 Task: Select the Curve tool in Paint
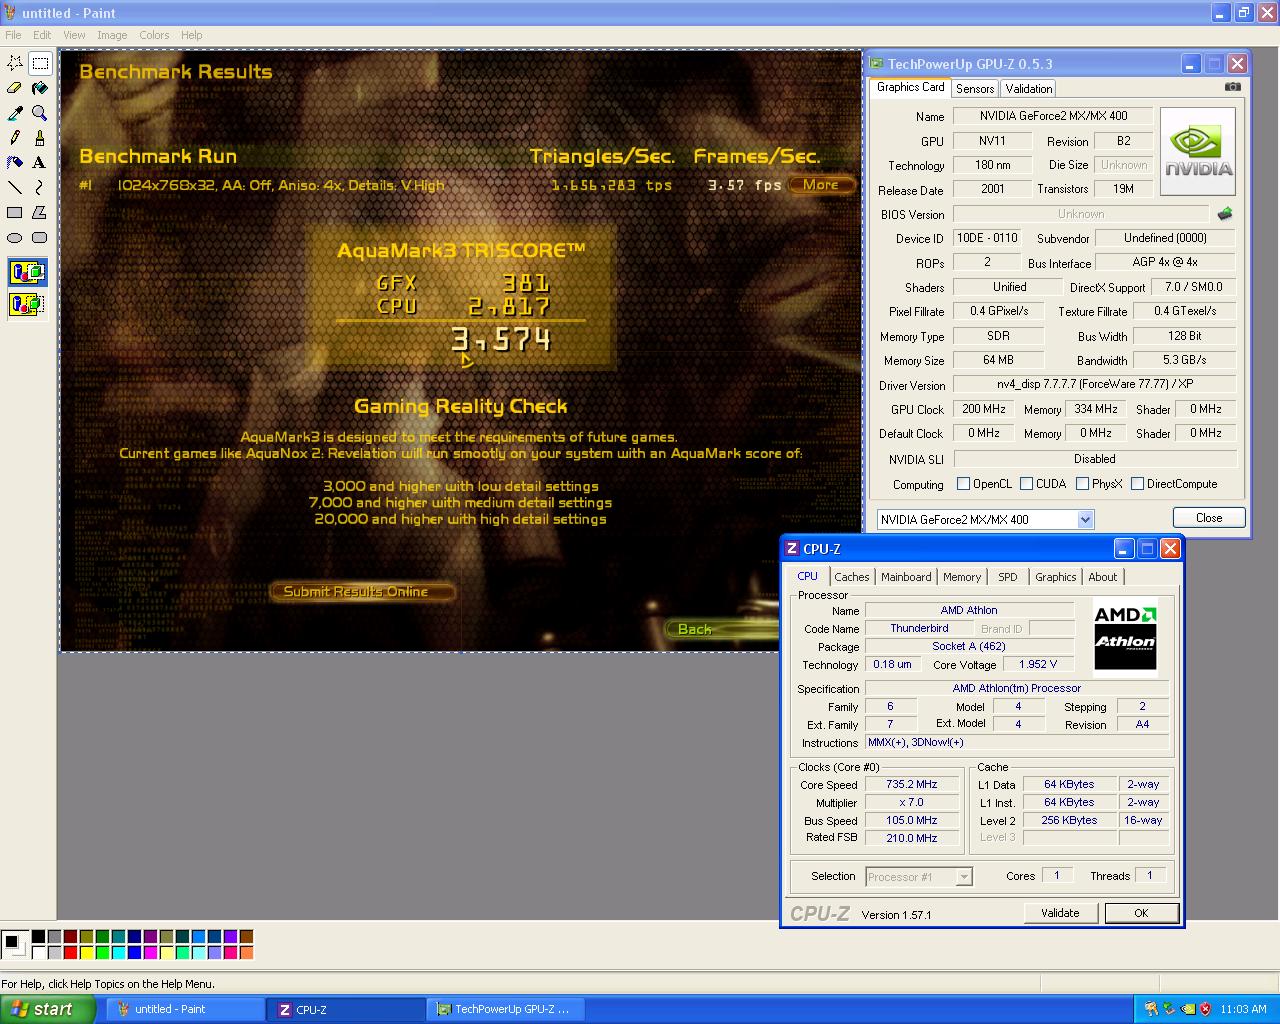pyautogui.click(x=40, y=187)
